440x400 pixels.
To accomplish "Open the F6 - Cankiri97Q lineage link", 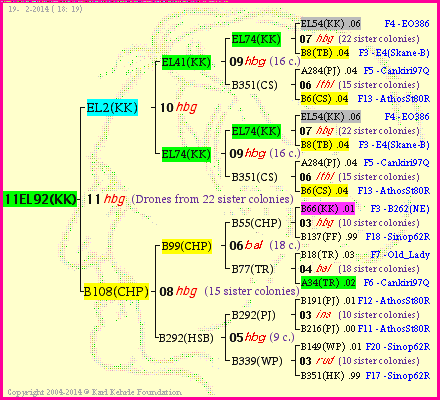I will 396,283.
